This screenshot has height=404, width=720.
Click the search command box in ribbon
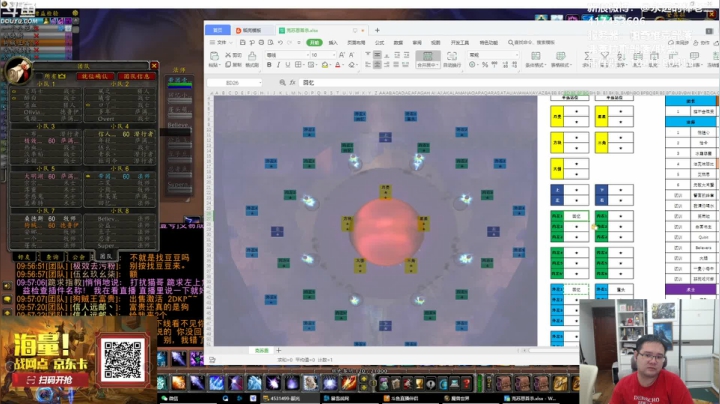click(532, 42)
